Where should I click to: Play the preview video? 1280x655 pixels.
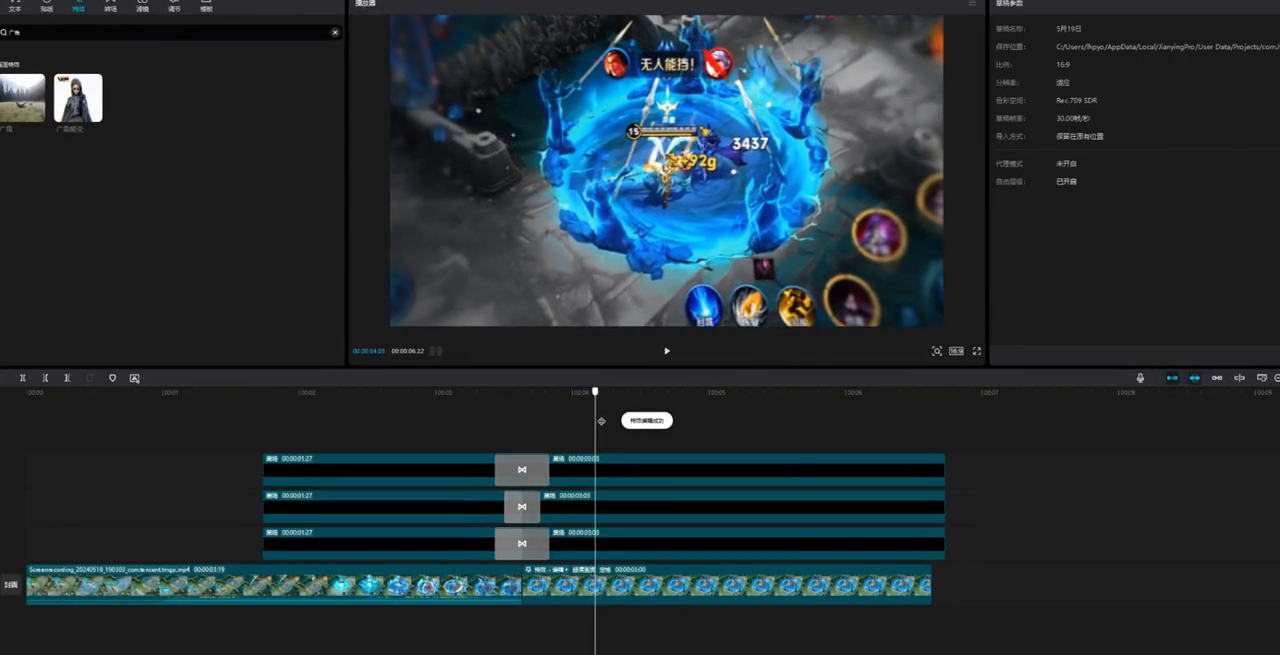coord(667,351)
